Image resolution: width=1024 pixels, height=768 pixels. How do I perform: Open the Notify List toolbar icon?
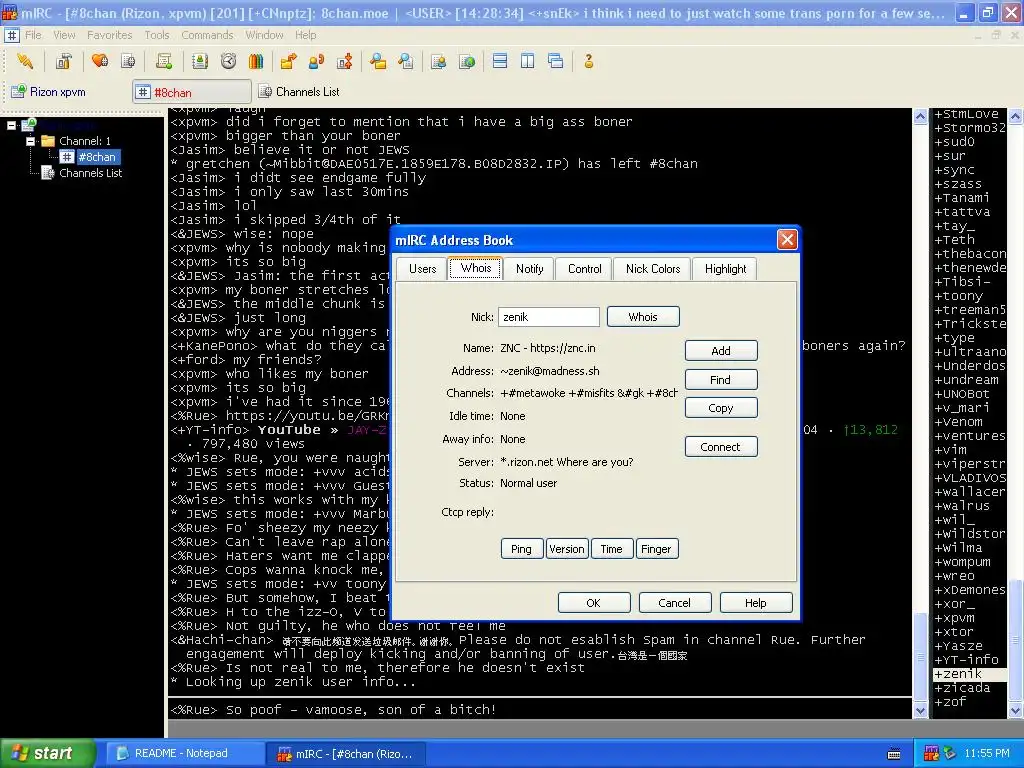point(439,61)
